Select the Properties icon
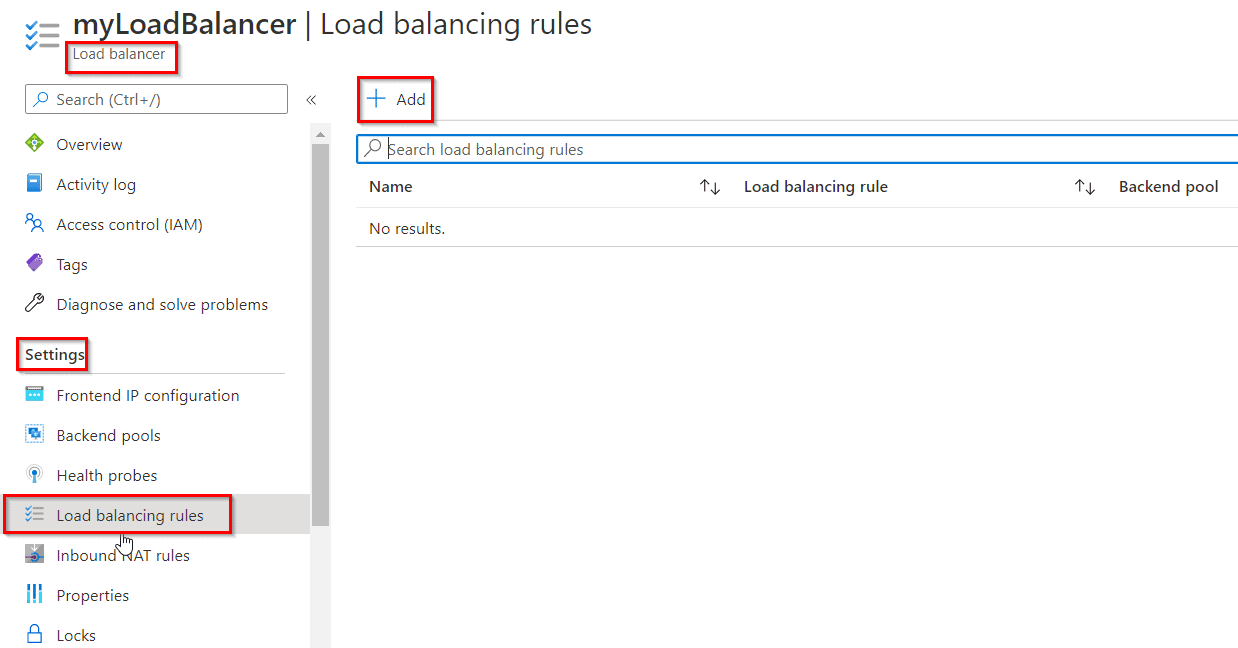The image size is (1238, 648). click(x=34, y=595)
